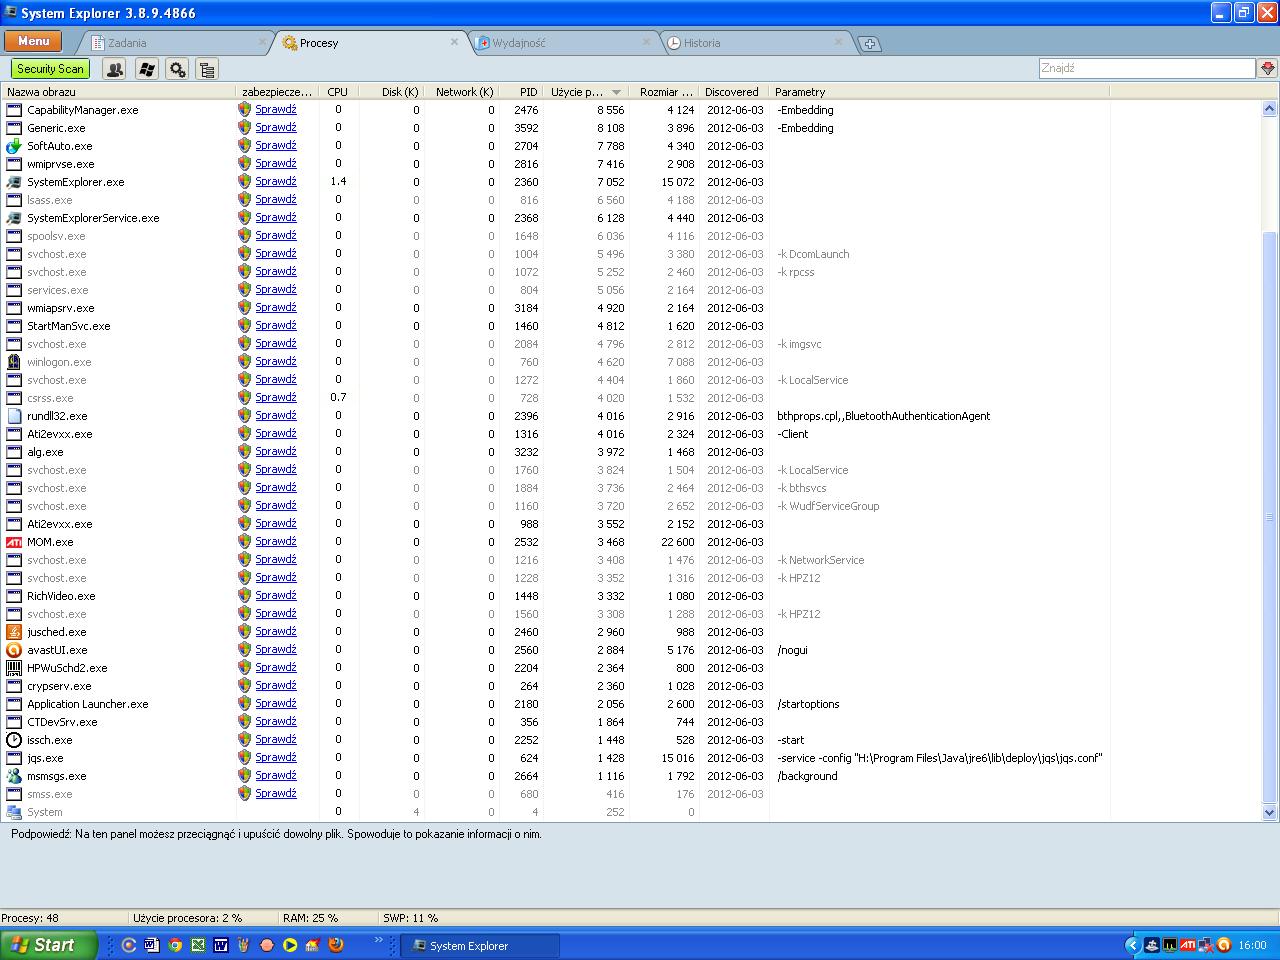
Task: Click the barcode icon beside HPWuSchd2.exe
Action: (x=14, y=668)
